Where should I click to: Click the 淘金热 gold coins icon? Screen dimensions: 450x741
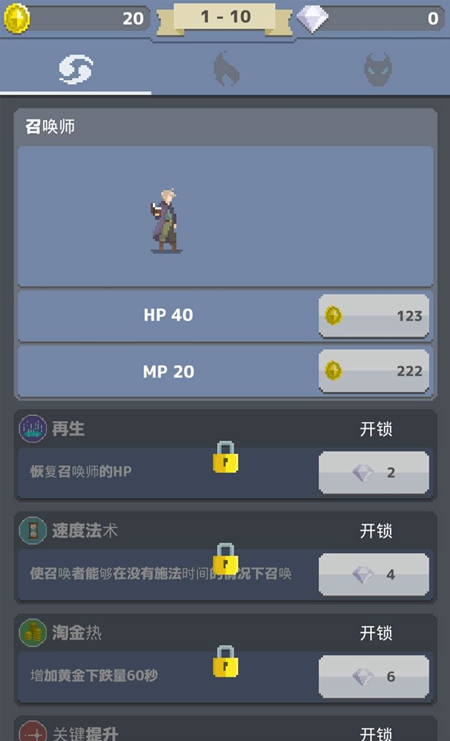pyautogui.click(x=33, y=633)
